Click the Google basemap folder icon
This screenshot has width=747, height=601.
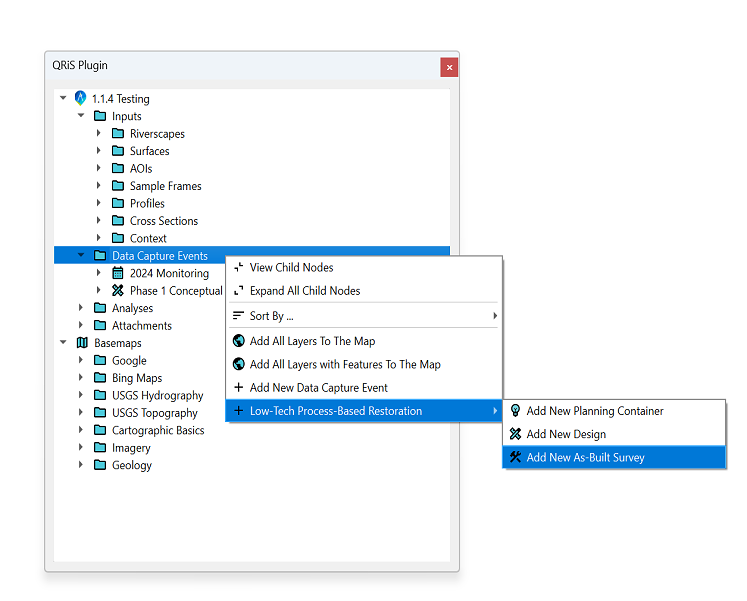coord(100,361)
